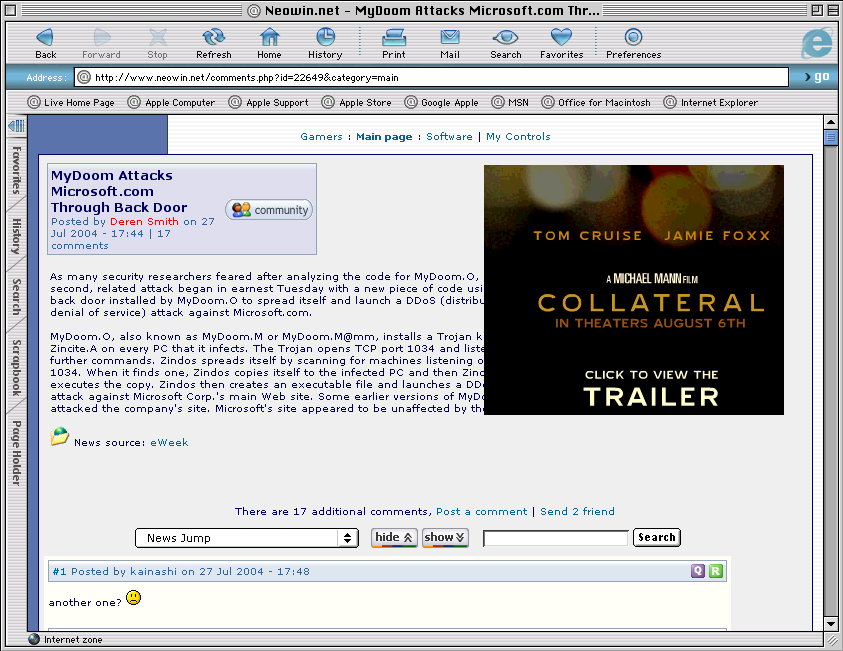Open the Office for Macintosh bookmark

point(596,102)
